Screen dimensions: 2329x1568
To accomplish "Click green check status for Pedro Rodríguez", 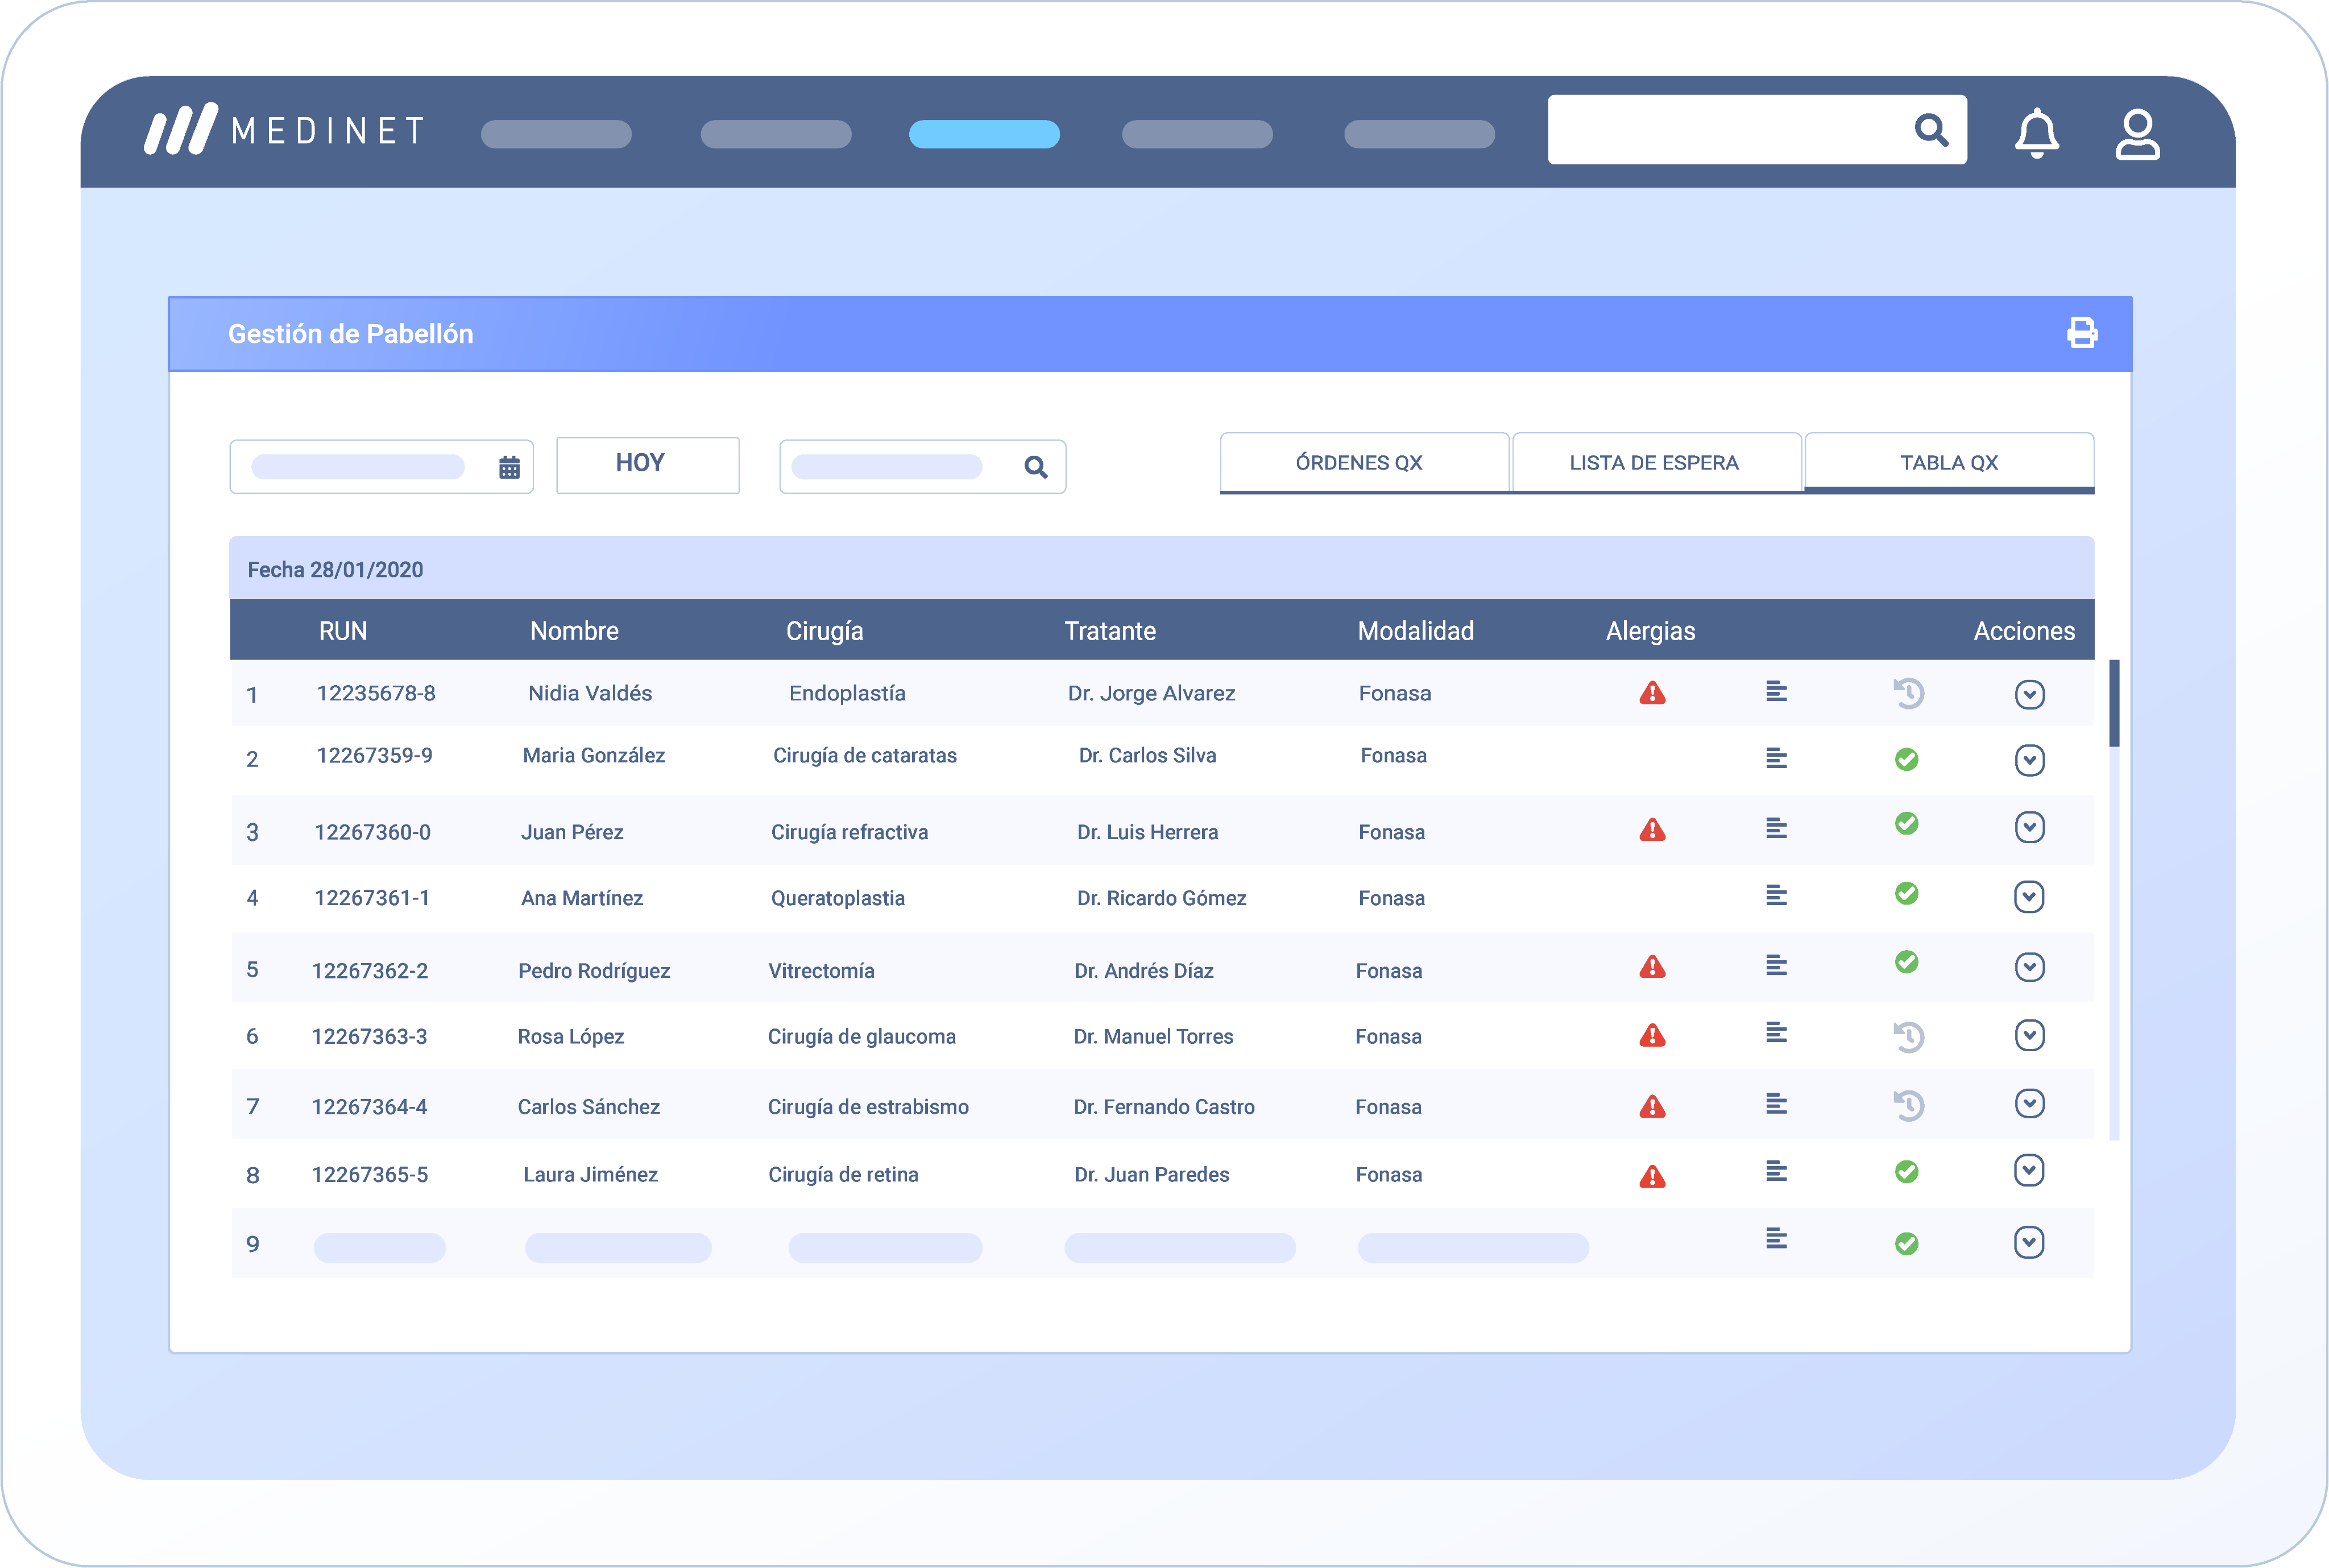I will pyautogui.click(x=1907, y=961).
